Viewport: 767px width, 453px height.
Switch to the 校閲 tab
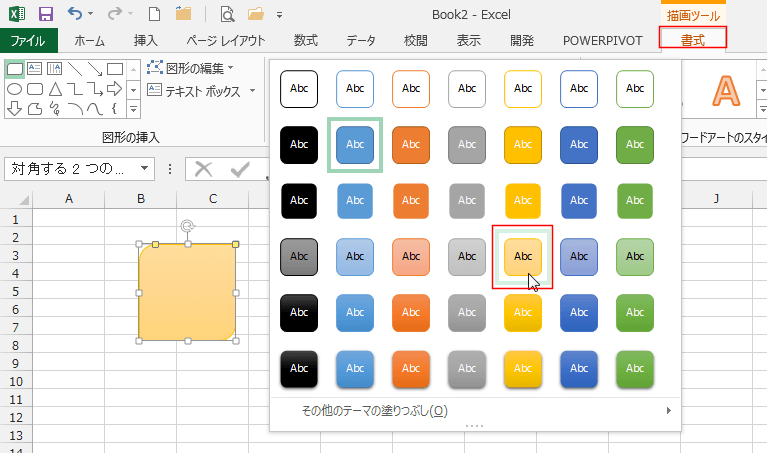(x=416, y=41)
